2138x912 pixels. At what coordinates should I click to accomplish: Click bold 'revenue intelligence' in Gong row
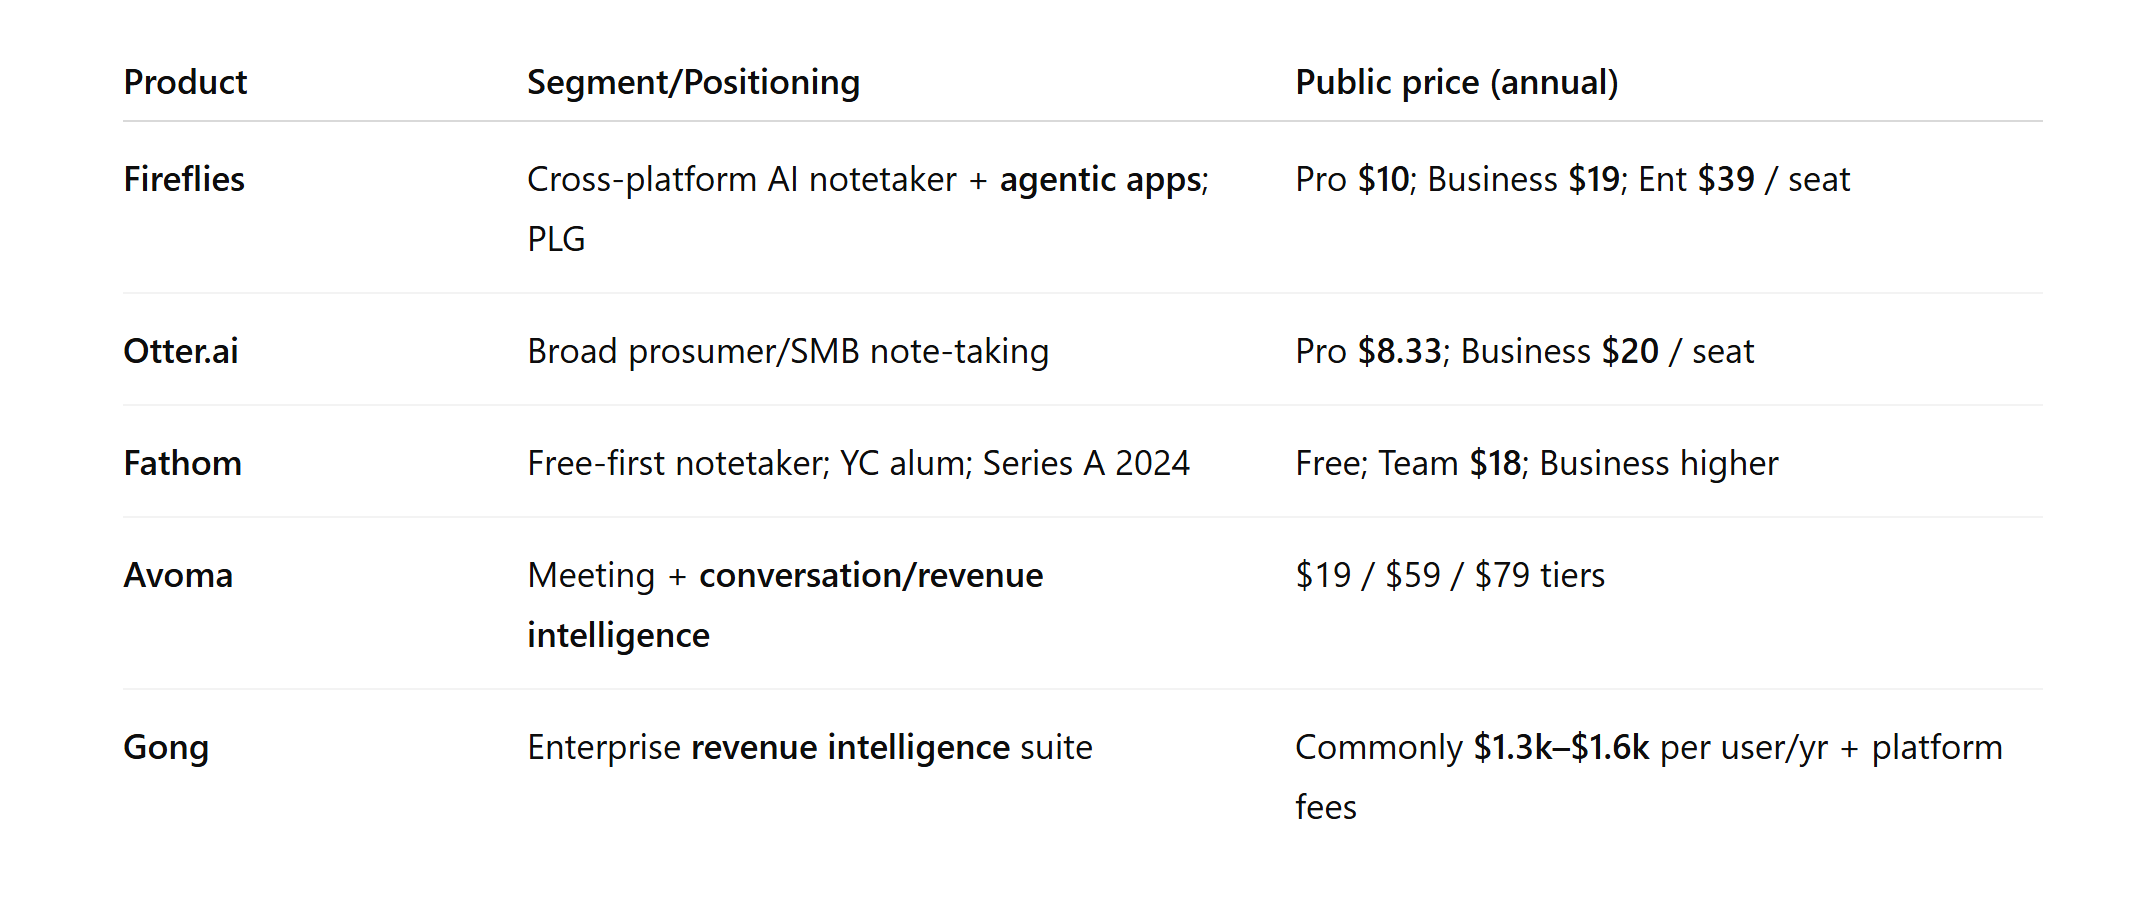pos(850,747)
